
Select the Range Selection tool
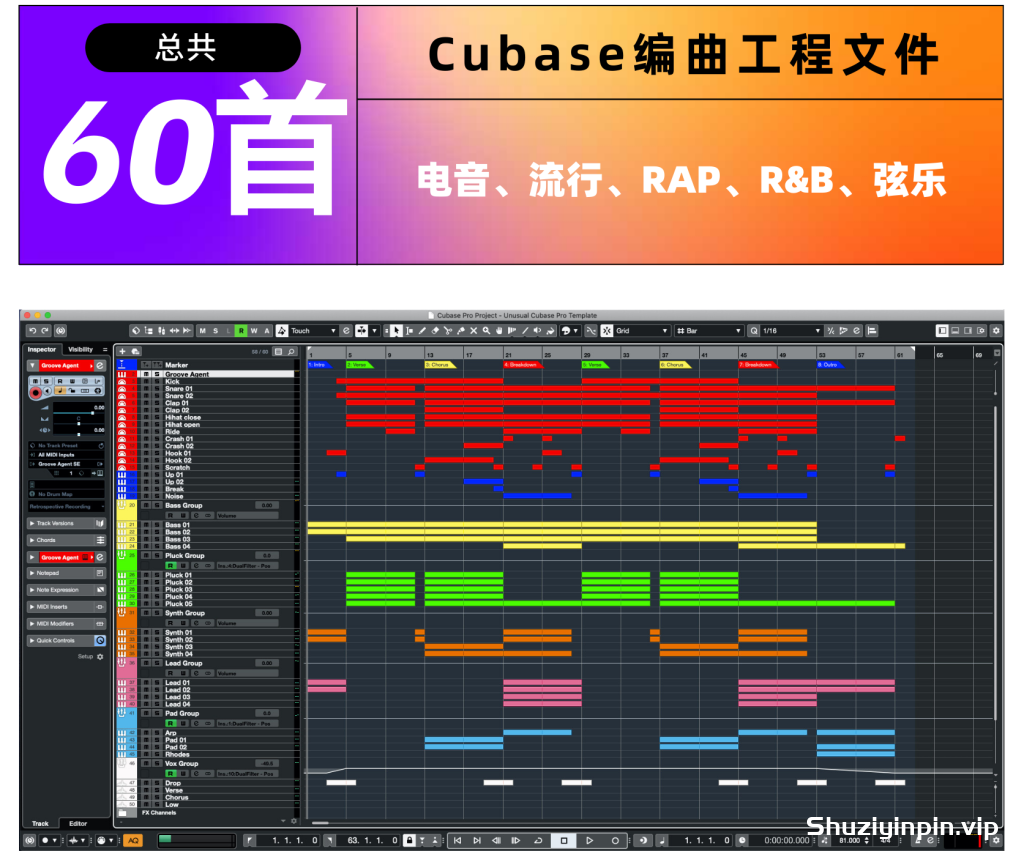click(x=409, y=331)
